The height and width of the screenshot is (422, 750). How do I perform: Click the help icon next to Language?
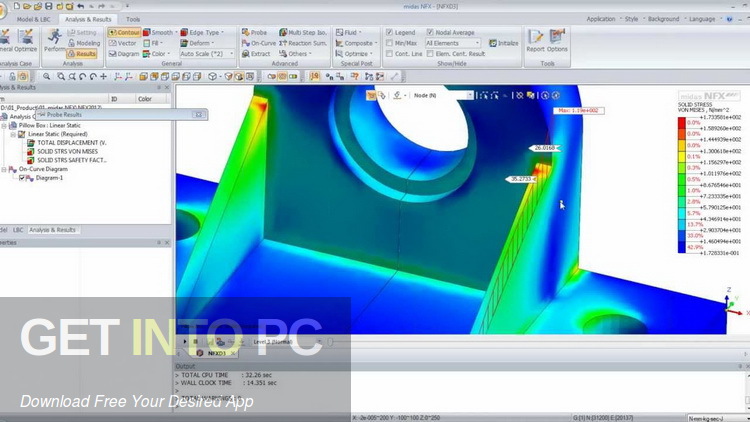pos(729,19)
